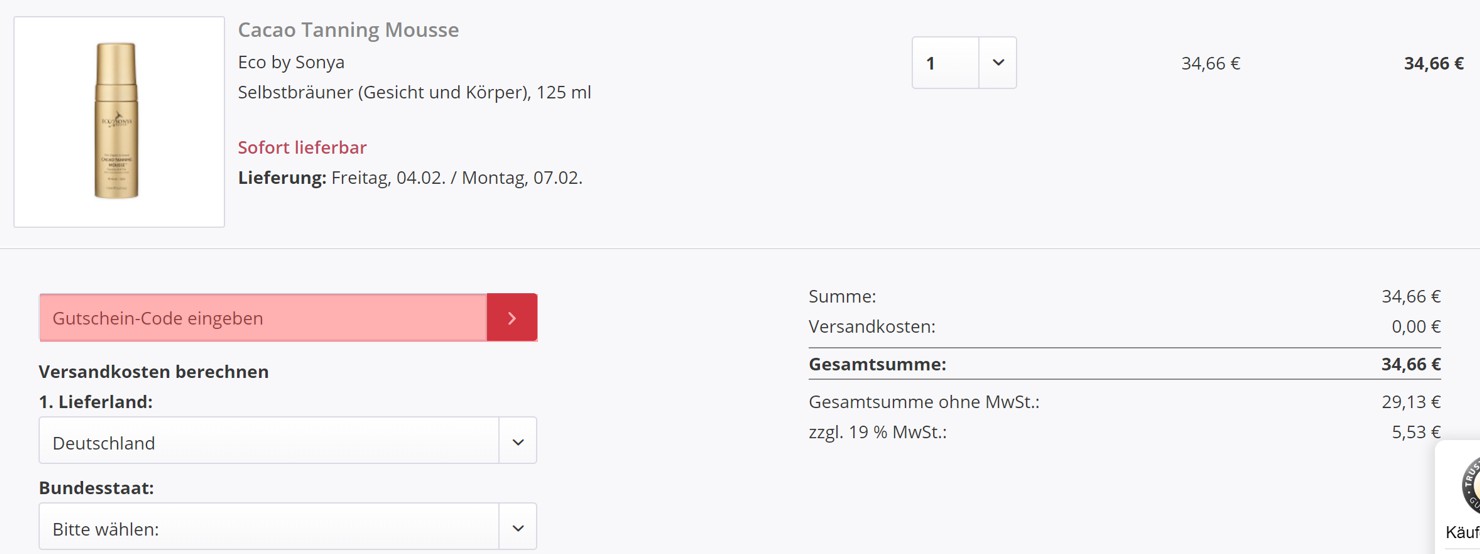The image size is (1480, 554).
Task: Click the quantity field showing 1
Action: click(945, 63)
